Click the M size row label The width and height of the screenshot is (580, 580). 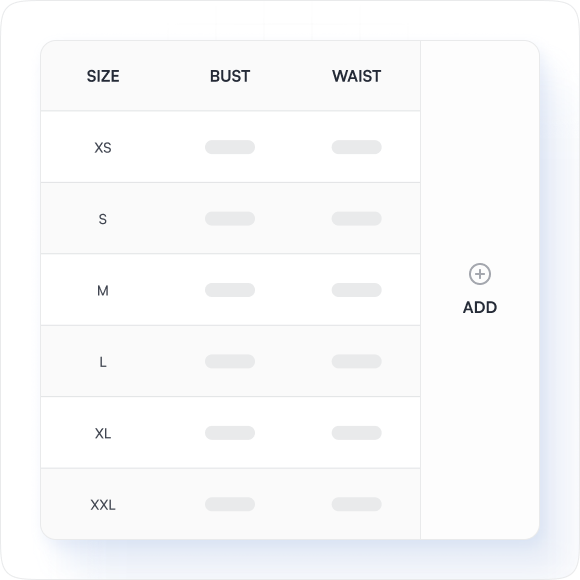103,290
